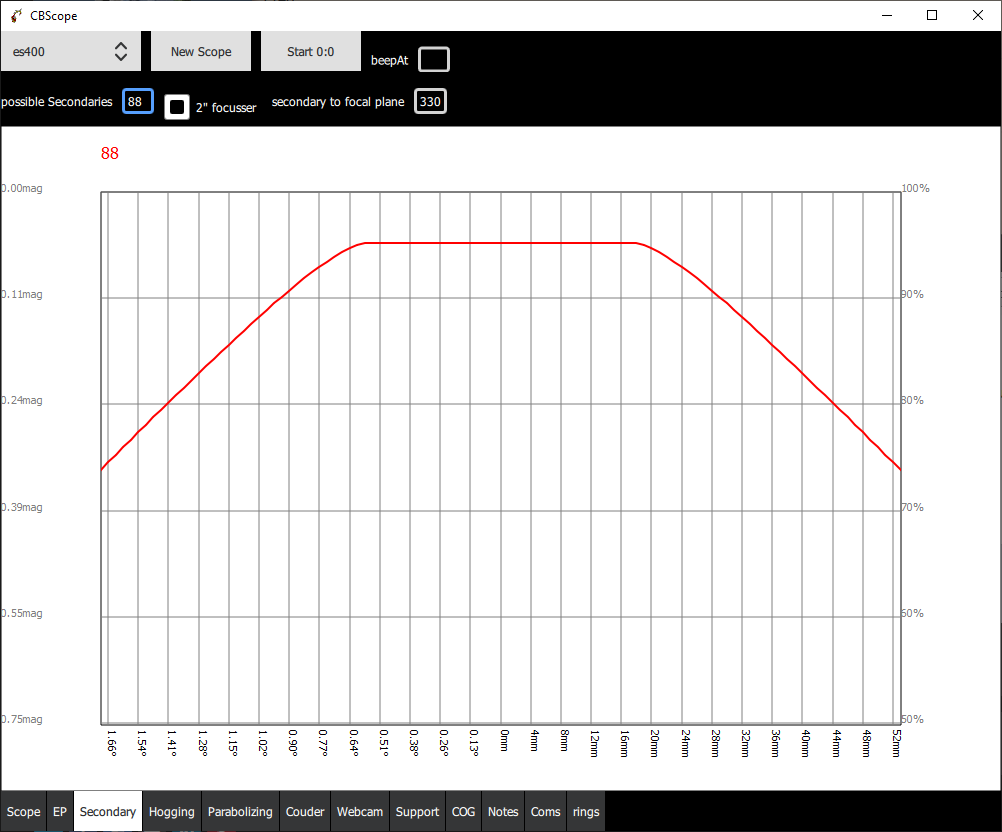
Task: Click the red 88 legend label
Action: pyautogui.click(x=110, y=153)
